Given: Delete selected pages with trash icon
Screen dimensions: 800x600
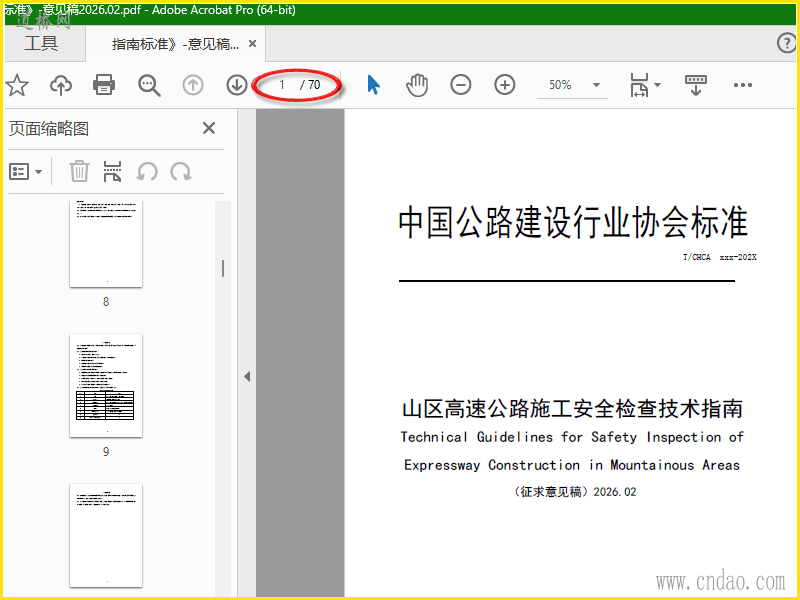Looking at the screenshot, I should 79,171.
